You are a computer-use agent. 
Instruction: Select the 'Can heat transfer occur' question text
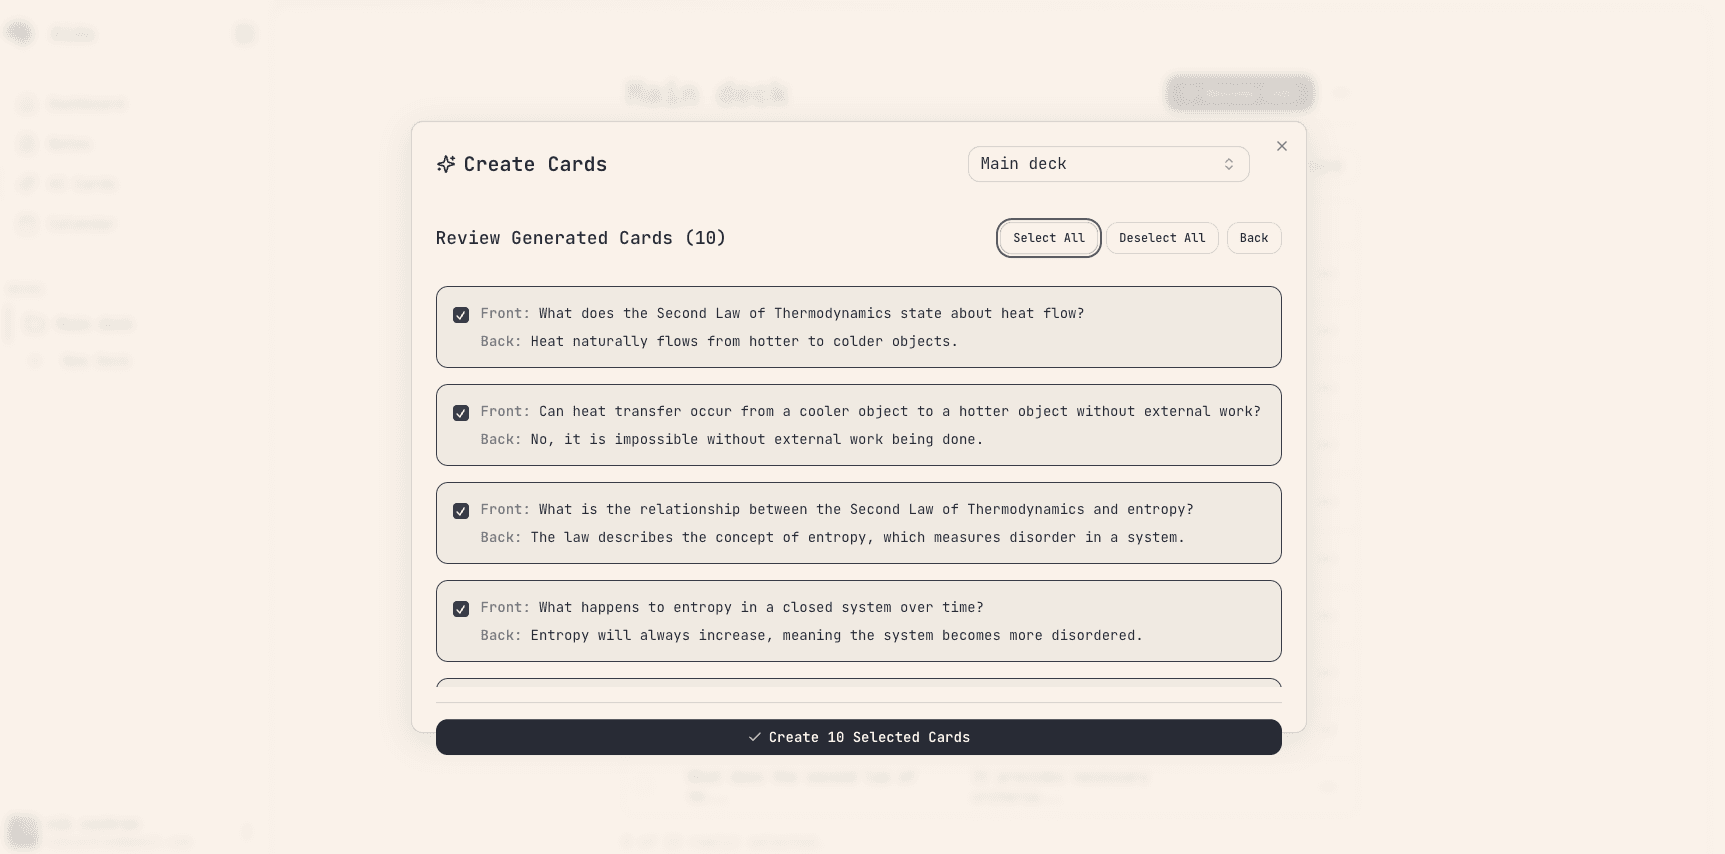(x=899, y=411)
